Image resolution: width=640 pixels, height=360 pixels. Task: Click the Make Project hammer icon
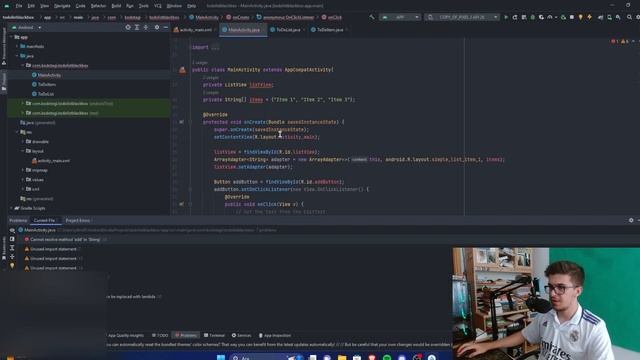[371, 17]
